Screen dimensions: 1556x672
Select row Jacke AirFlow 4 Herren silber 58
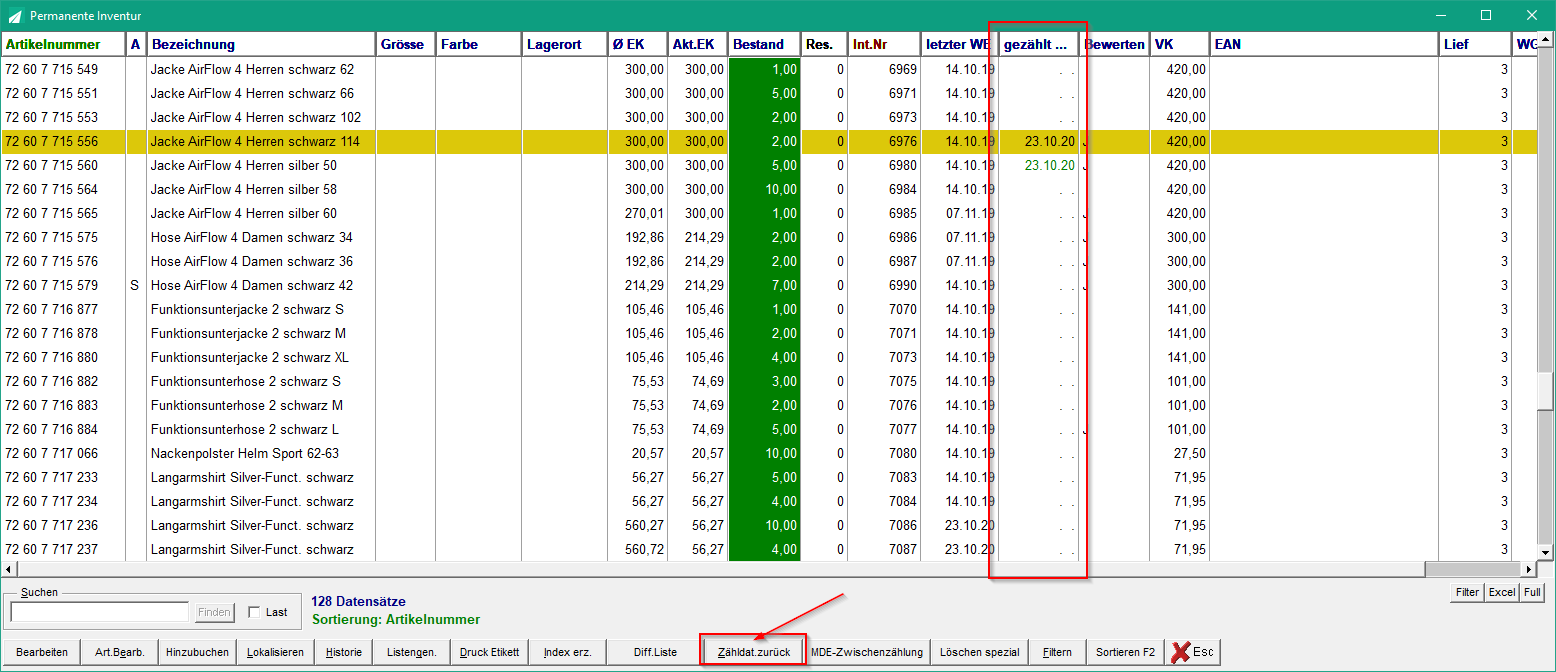[x=769, y=189]
